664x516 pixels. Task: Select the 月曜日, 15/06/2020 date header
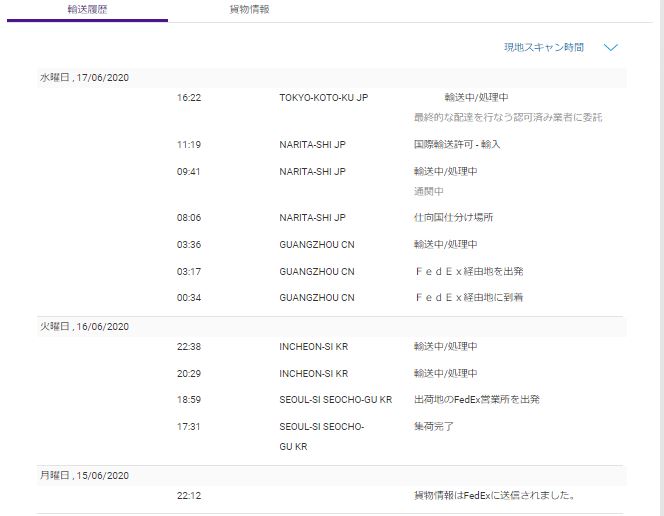point(84,476)
